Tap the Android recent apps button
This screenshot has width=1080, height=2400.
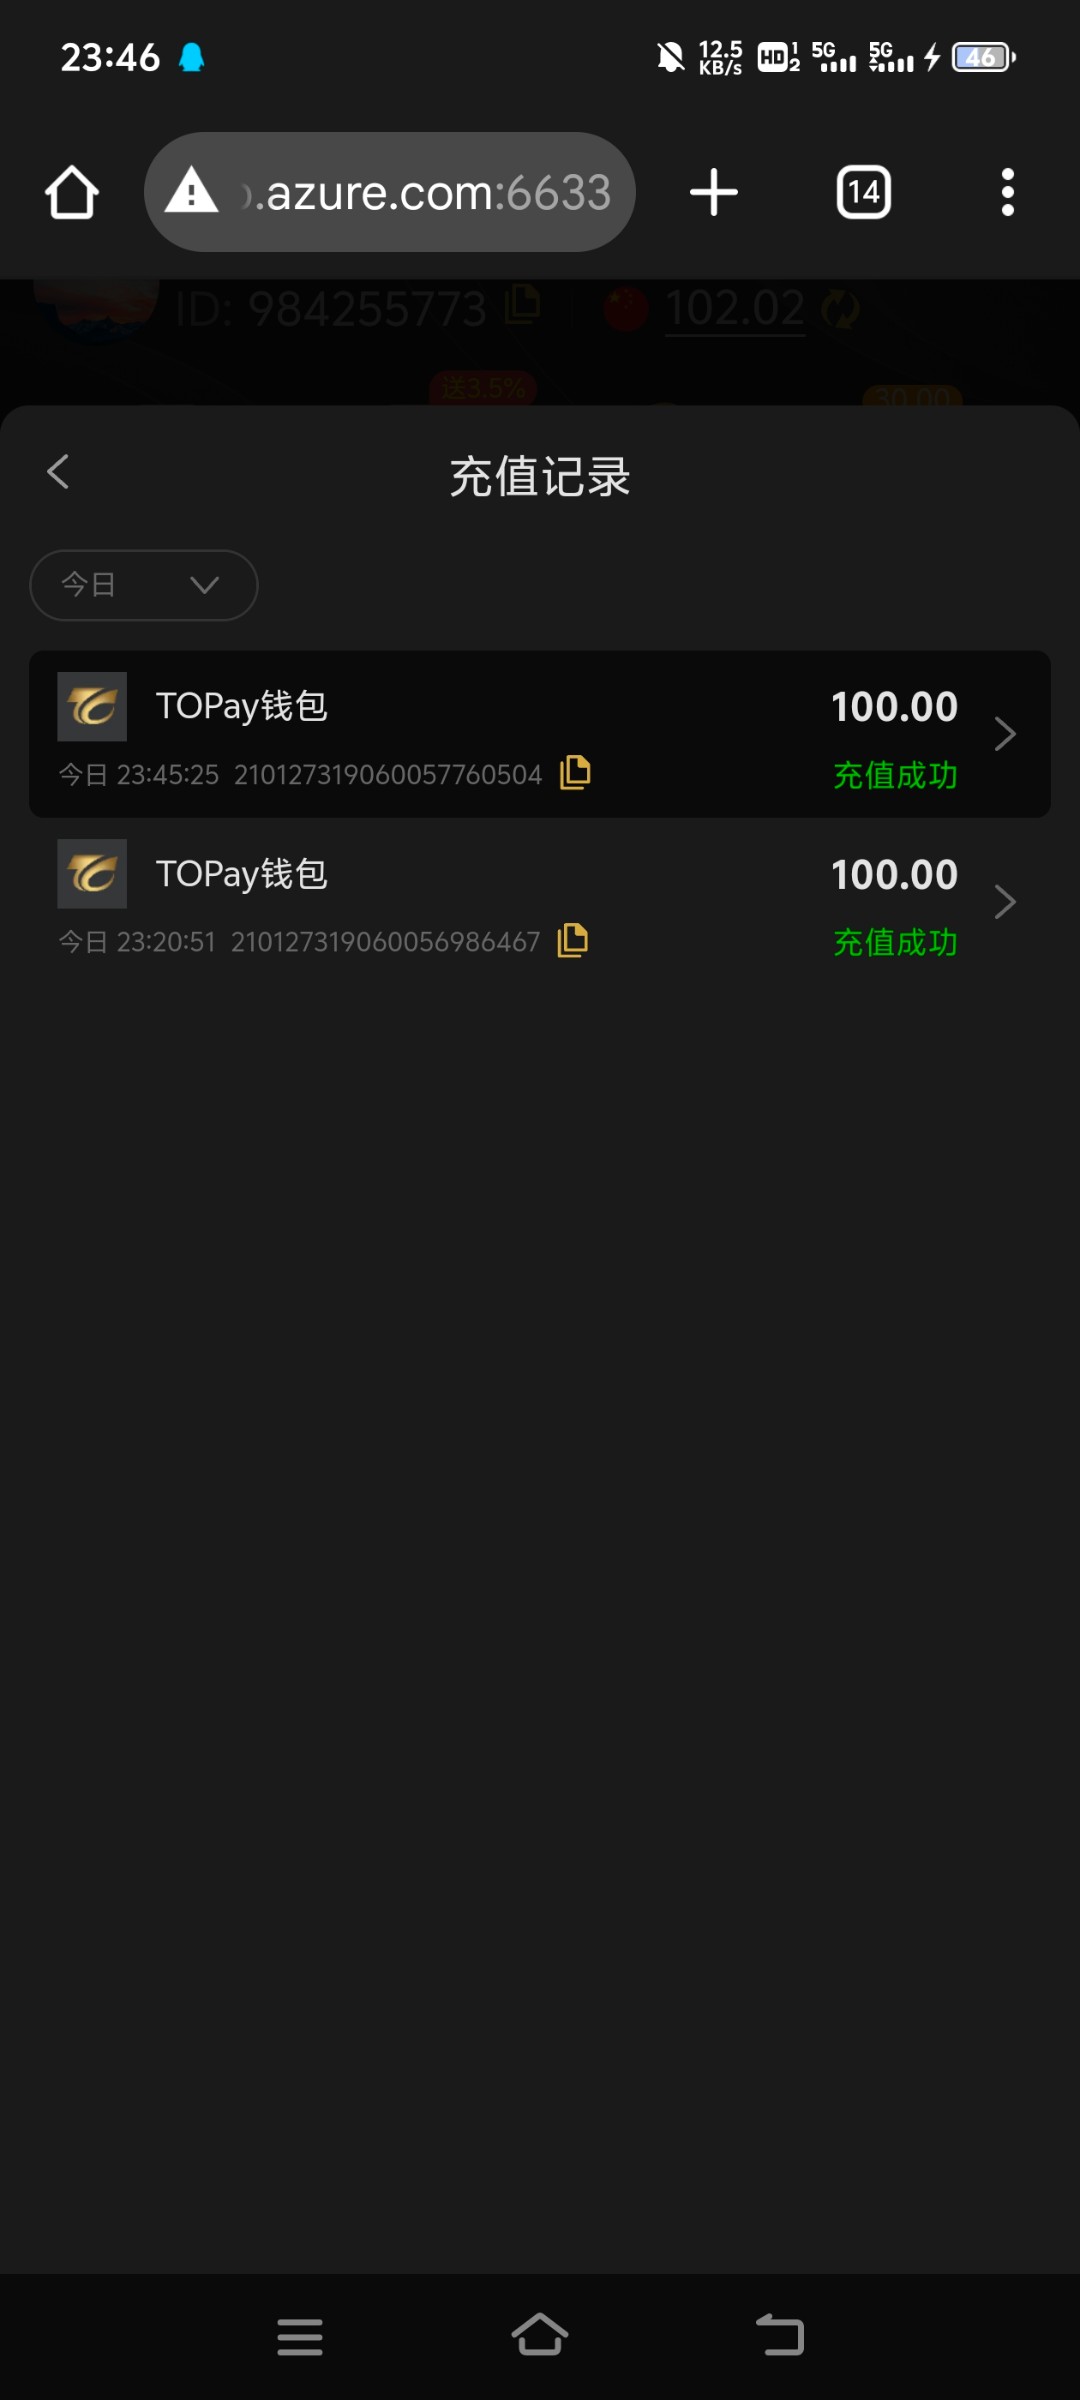[x=300, y=2337]
